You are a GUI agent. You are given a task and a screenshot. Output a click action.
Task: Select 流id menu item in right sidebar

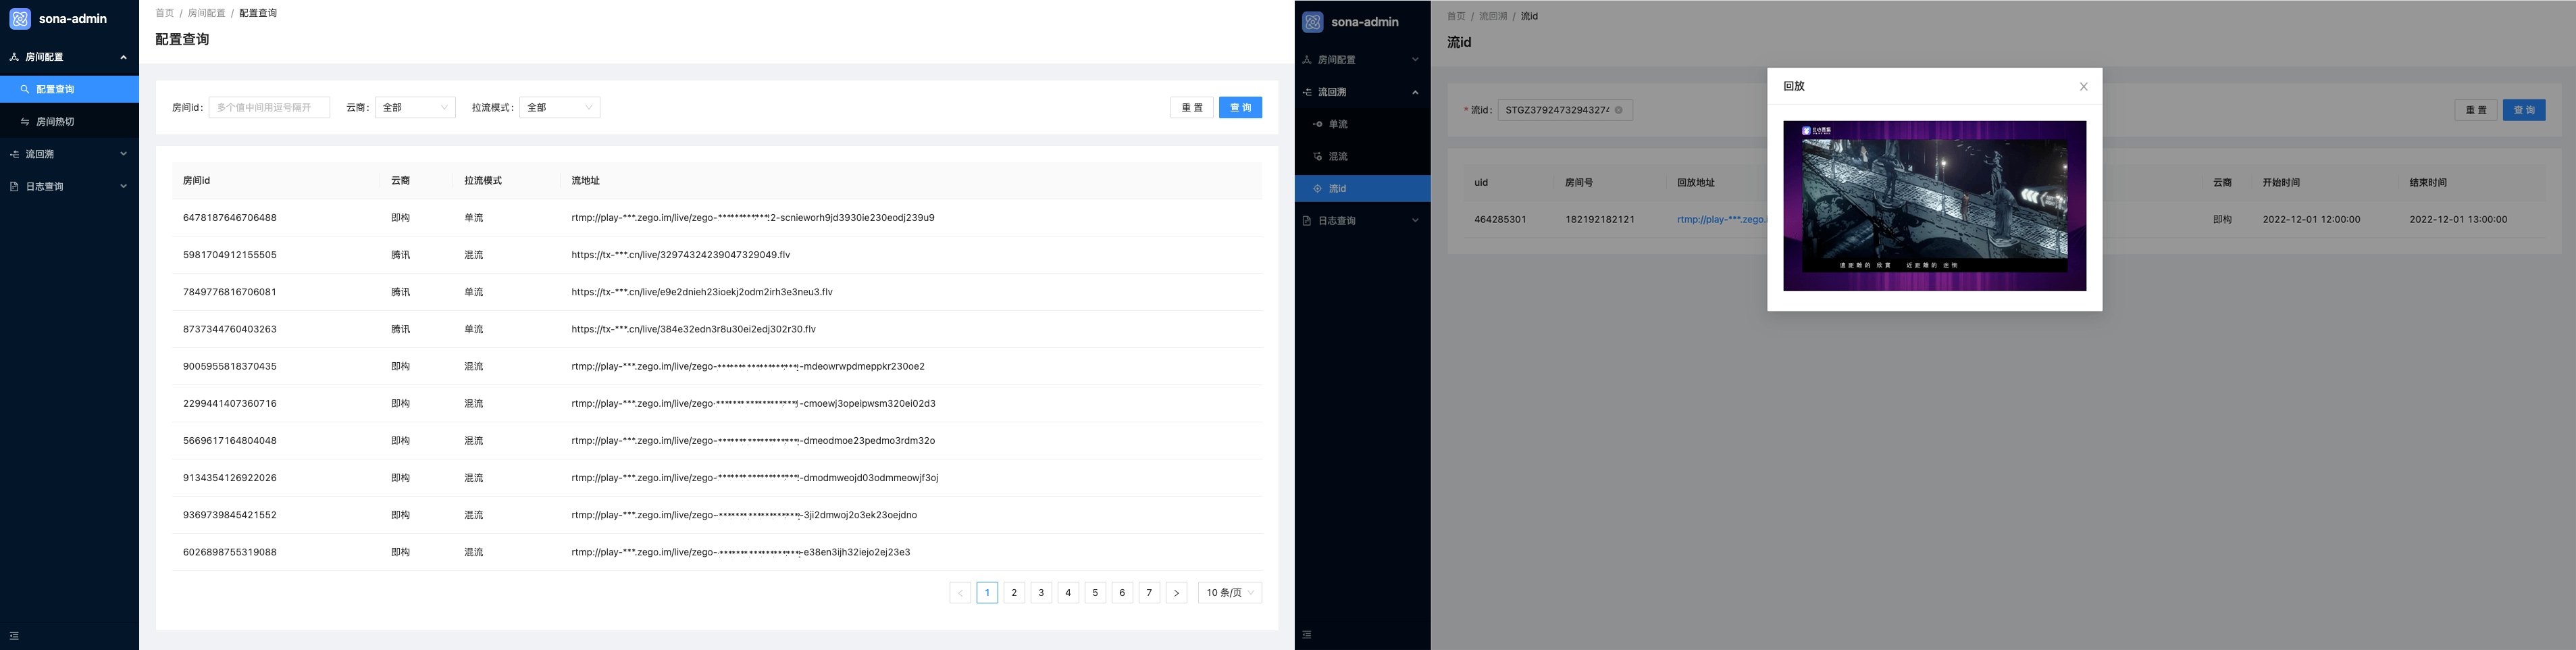[1362, 189]
